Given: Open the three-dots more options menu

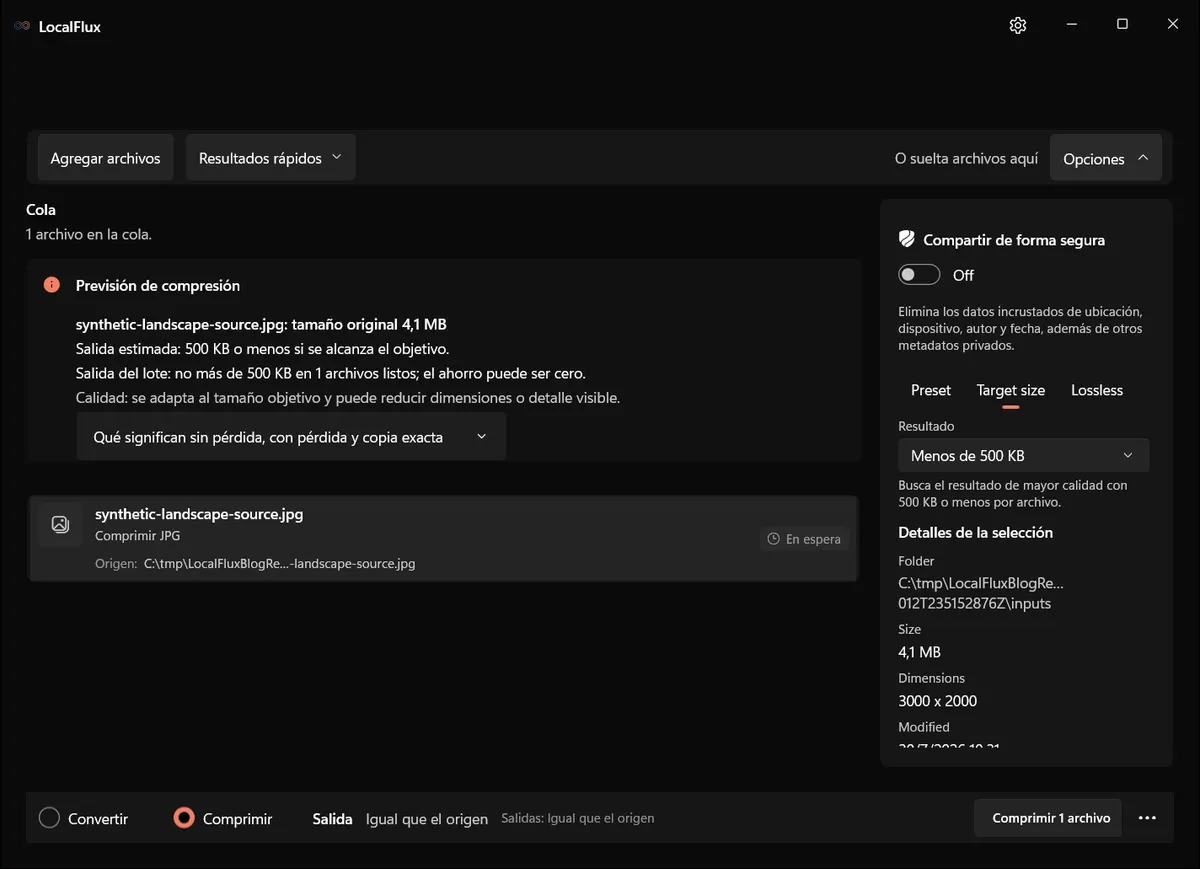Looking at the screenshot, I should click(x=1147, y=818).
